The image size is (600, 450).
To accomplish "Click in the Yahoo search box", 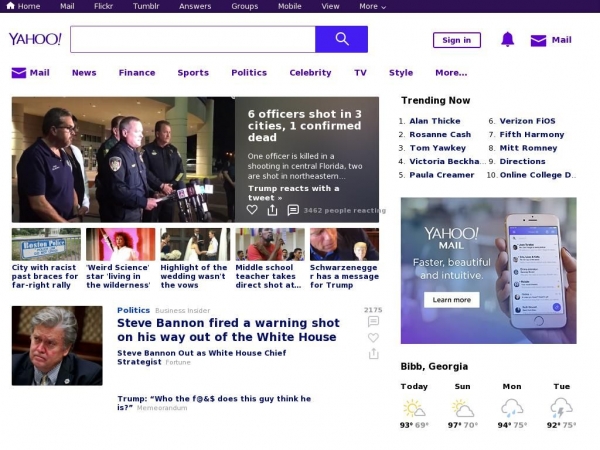I will tap(193, 39).
